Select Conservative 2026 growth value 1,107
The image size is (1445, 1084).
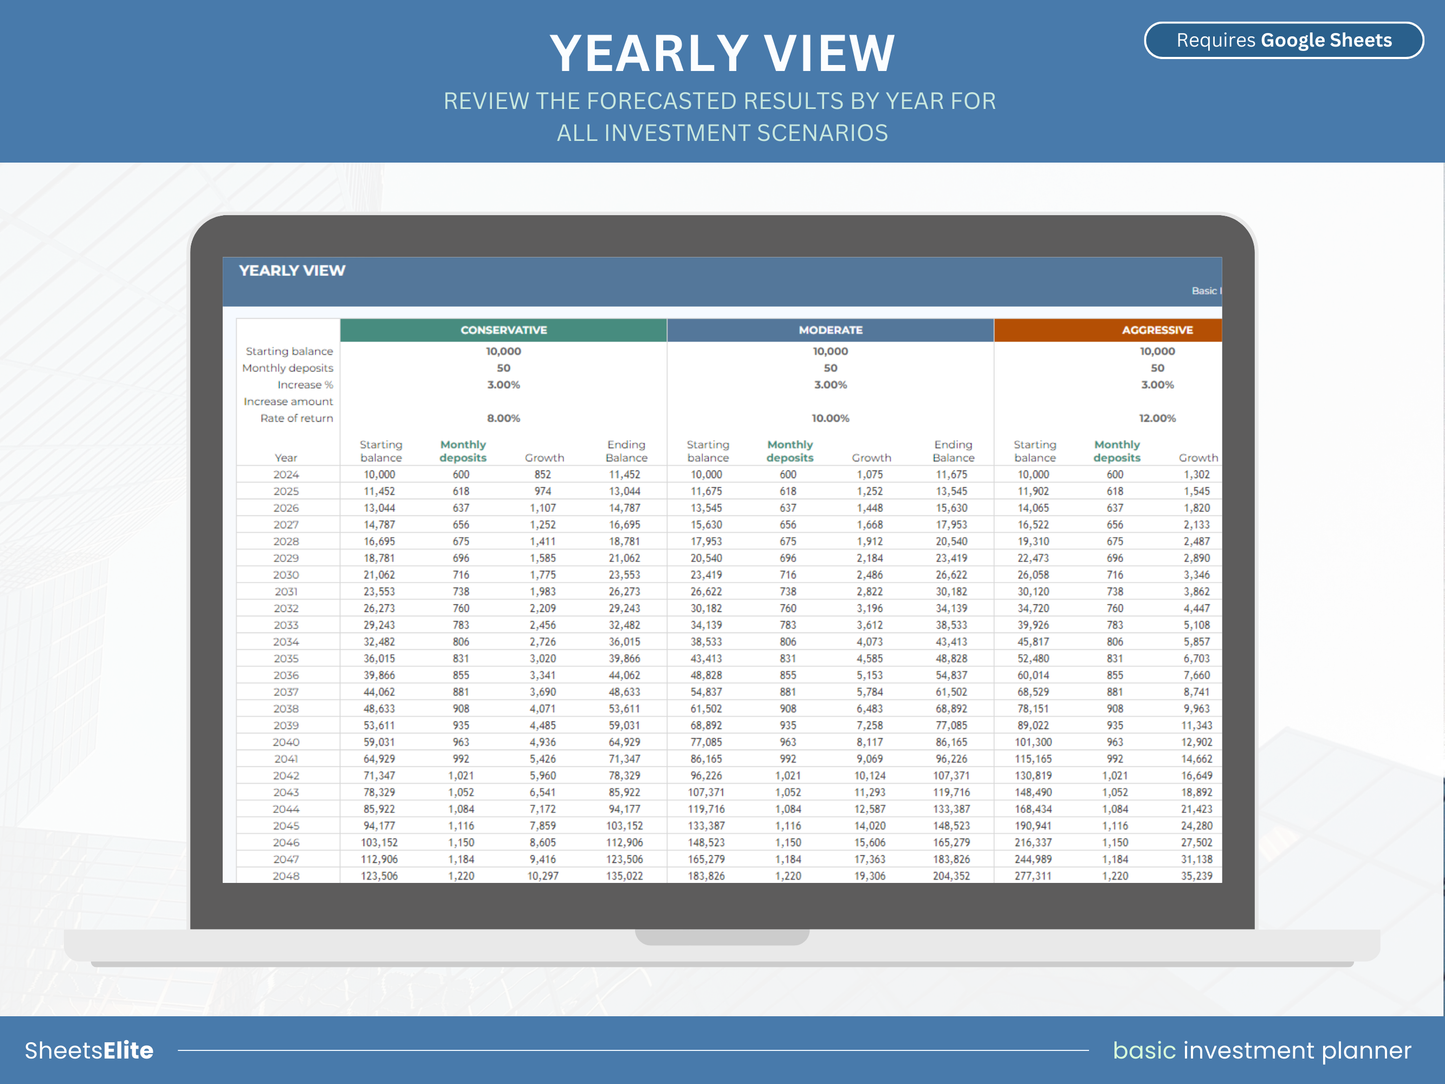click(542, 508)
